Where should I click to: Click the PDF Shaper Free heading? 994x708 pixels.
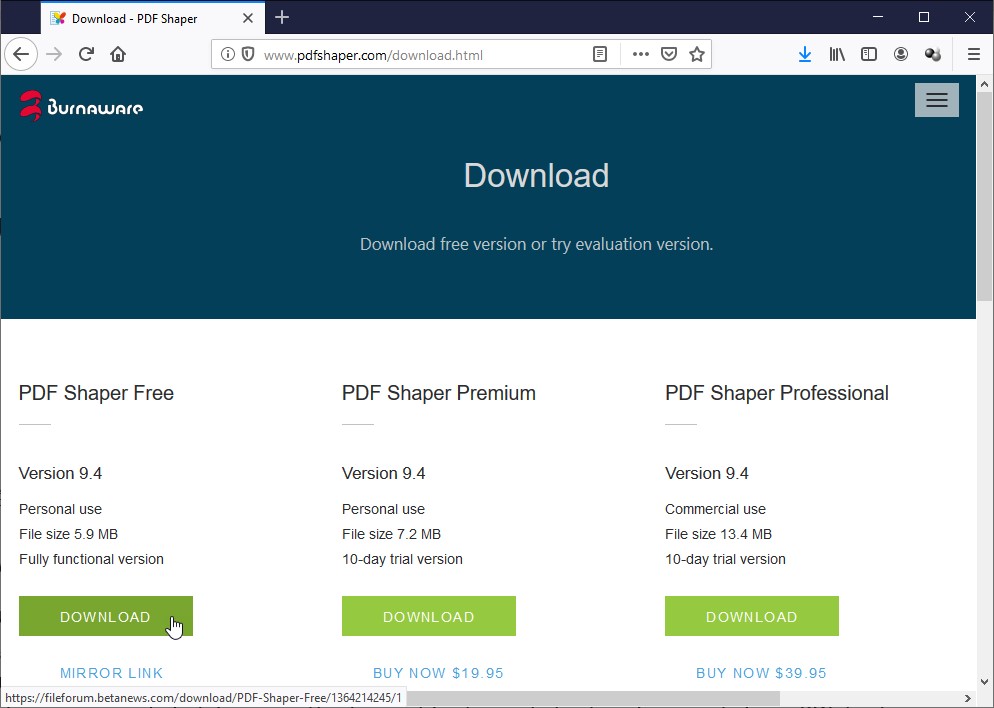96,393
